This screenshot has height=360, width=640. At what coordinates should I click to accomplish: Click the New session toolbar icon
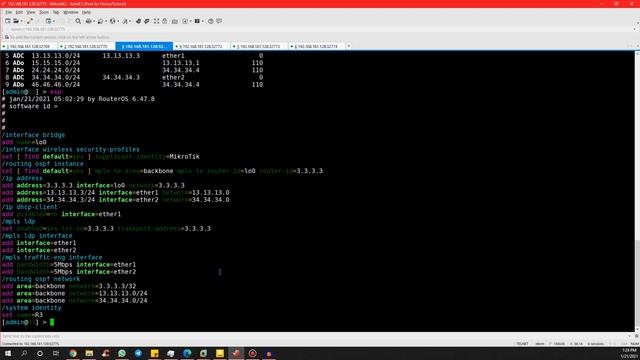pos(8,21)
